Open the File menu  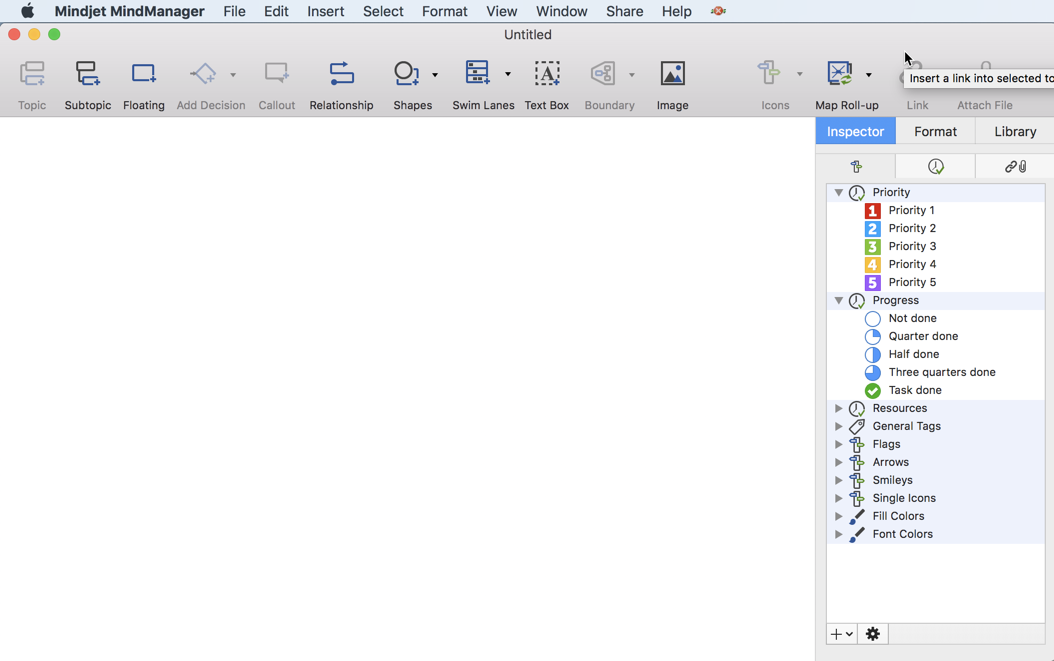(x=235, y=11)
